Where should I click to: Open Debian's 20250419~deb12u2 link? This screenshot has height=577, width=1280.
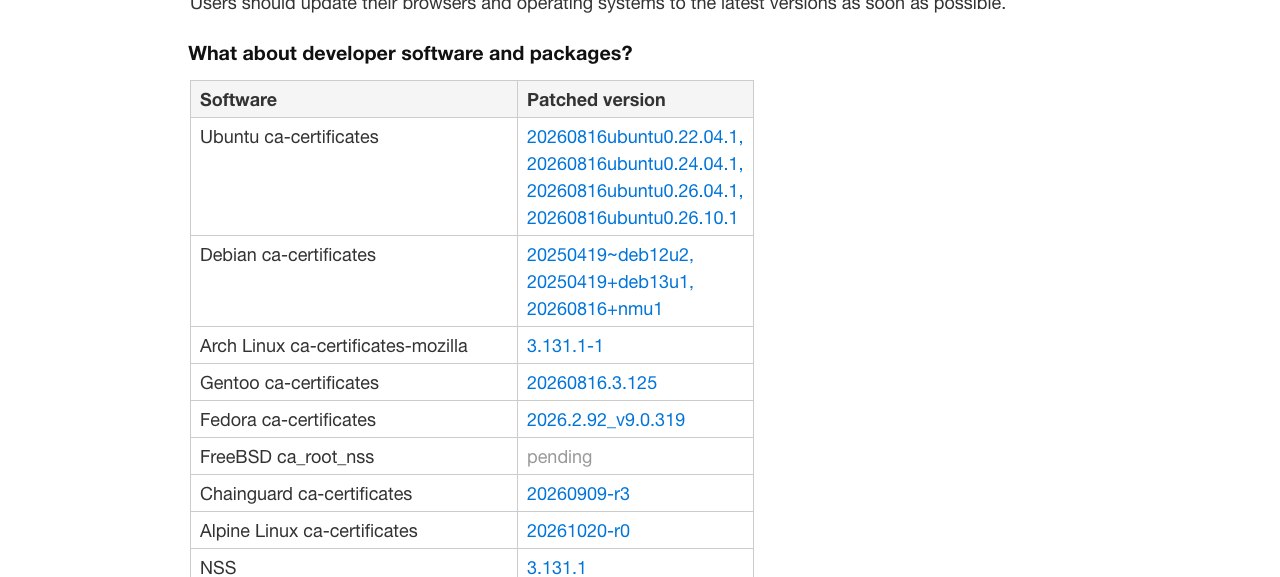point(610,255)
